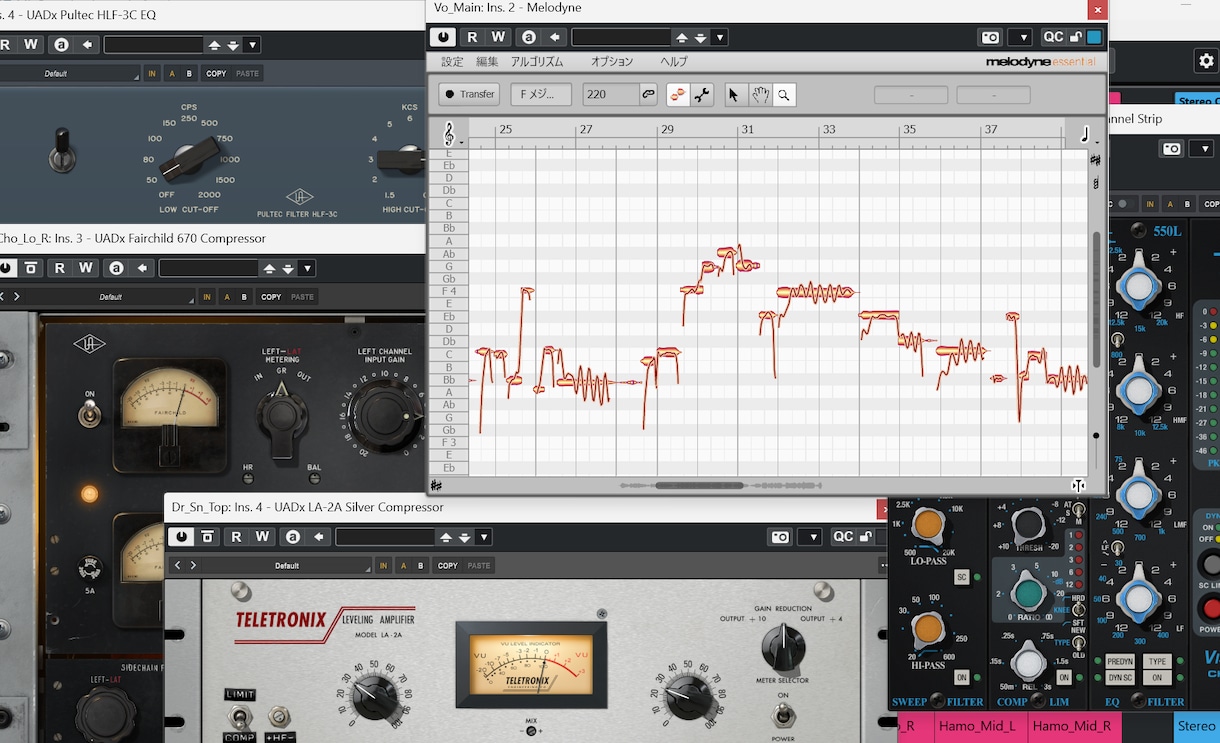1220x743 pixels.
Task: Toggle the lock icon next to QC
Action: point(1076,37)
